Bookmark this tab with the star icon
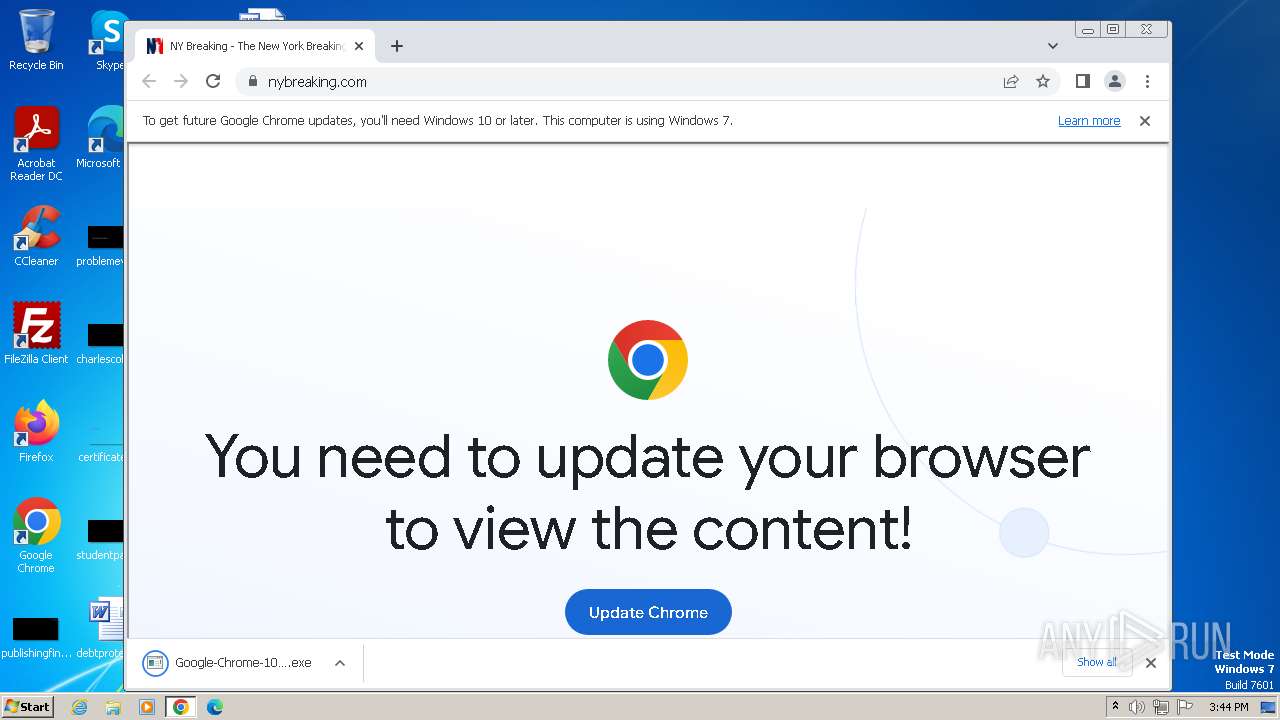The image size is (1280, 720). (x=1043, y=82)
